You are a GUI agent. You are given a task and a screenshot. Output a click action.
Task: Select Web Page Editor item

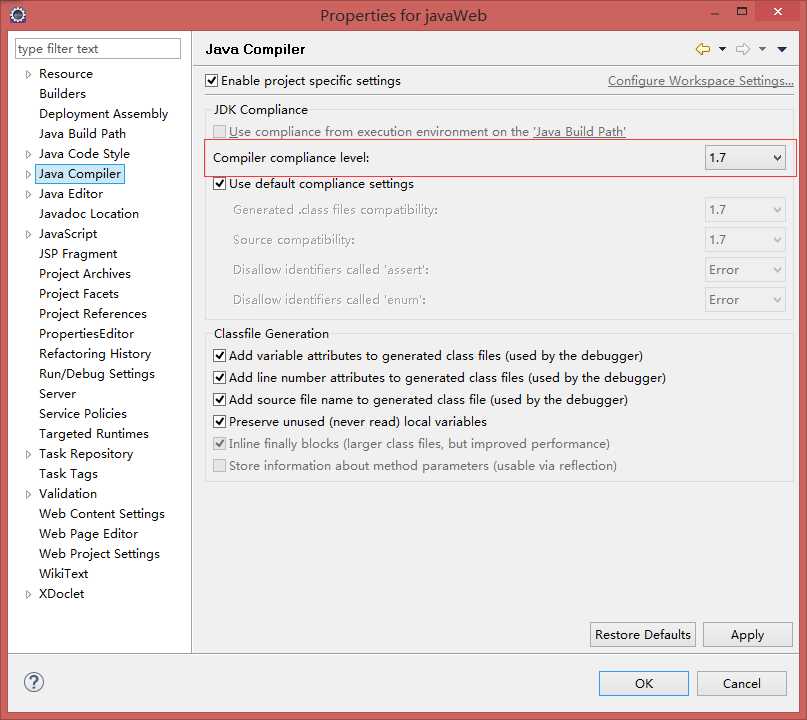(89, 534)
